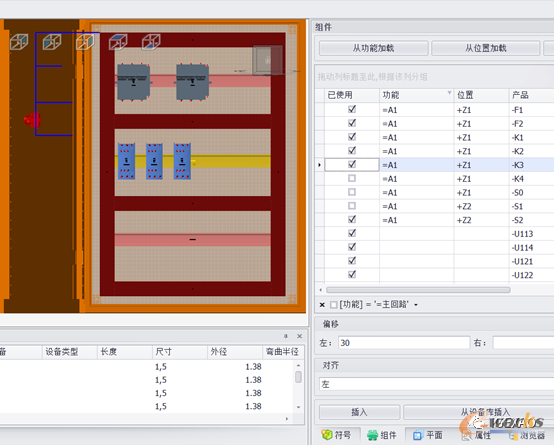Select the red pushbutton on the cabinet door

(x=32, y=120)
